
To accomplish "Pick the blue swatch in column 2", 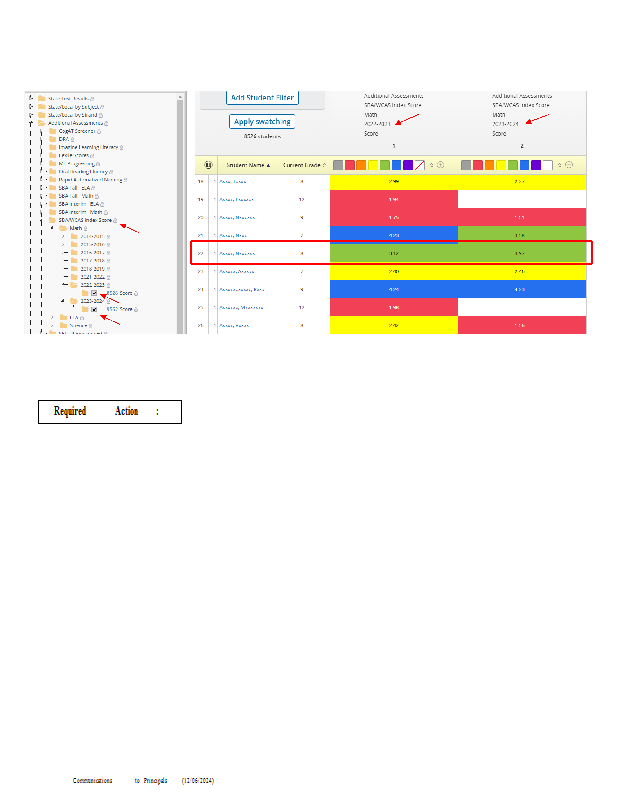I will (x=525, y=165).
